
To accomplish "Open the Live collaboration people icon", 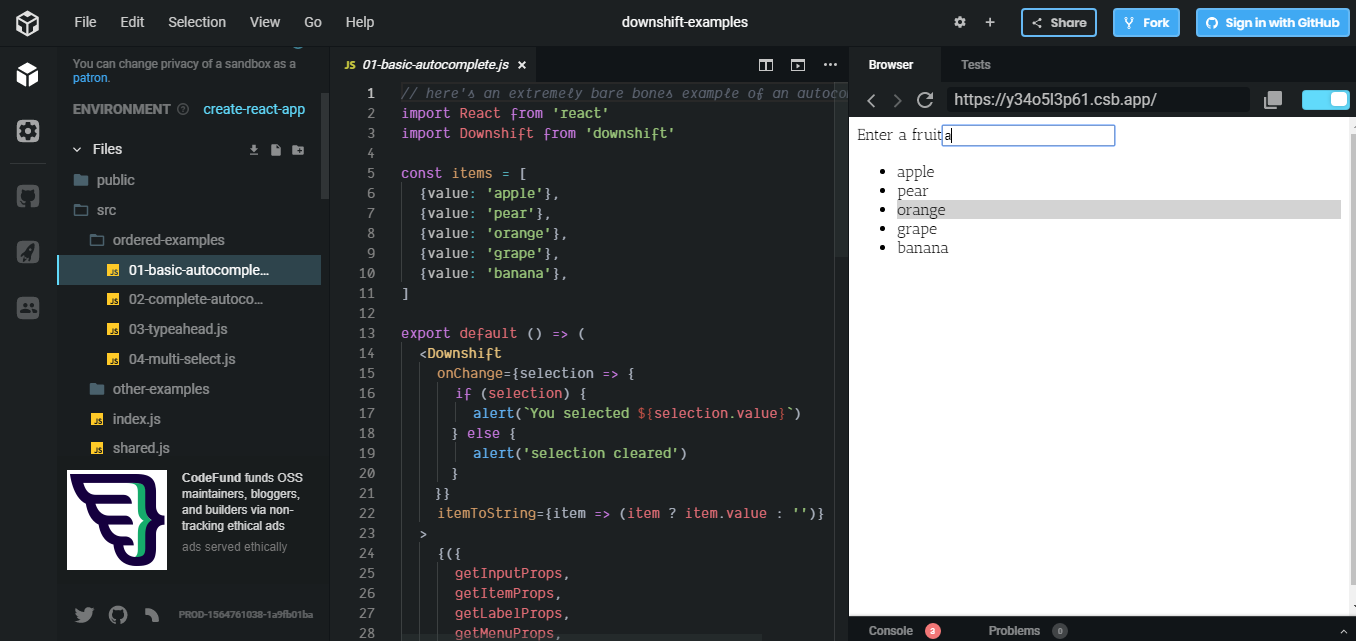I will (x=28, y=308).
